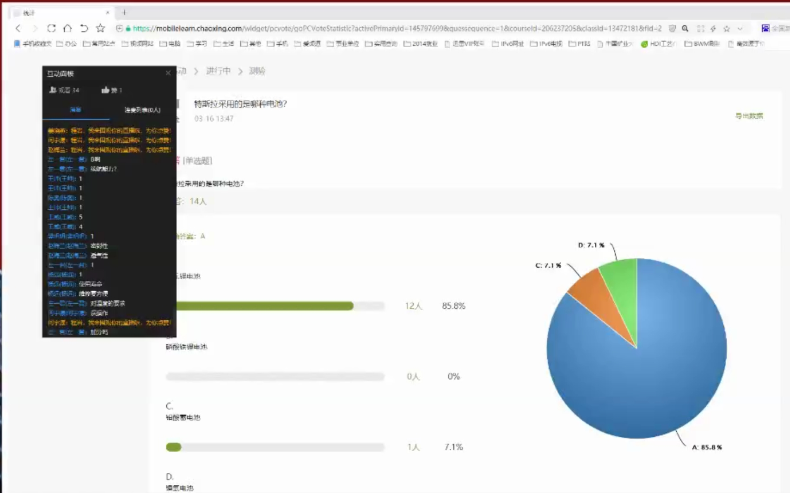This screenshot has height=493, width=790.
Task: Click the bookmark star icon
Action: click(x=102, y=28)
